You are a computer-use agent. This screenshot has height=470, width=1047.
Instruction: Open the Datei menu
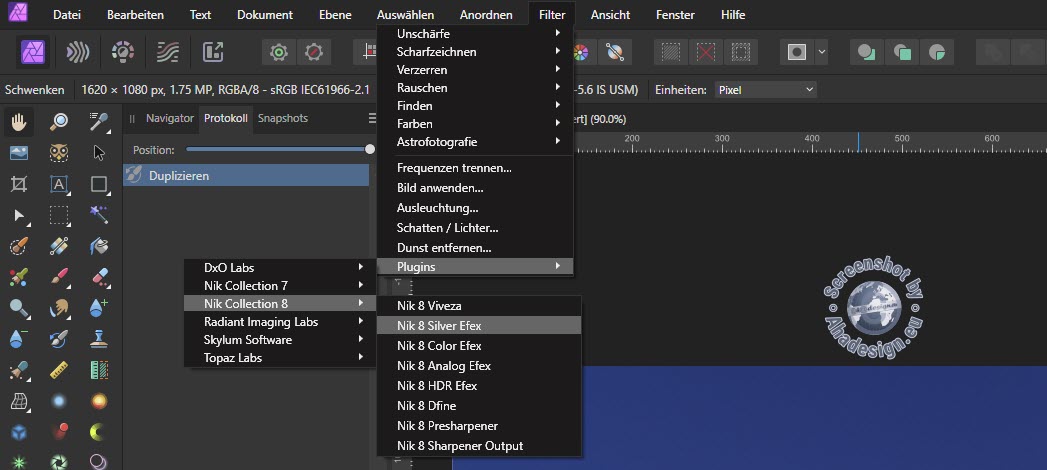tap(67, 15)
